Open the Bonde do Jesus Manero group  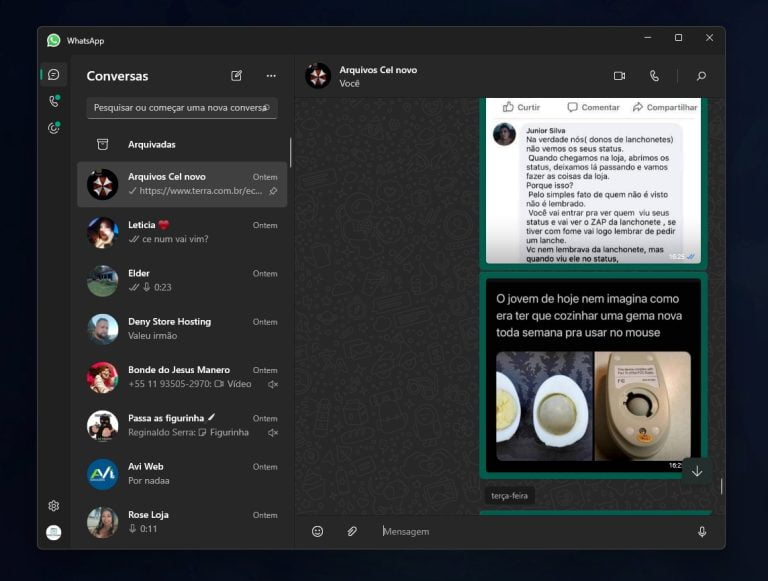click(x=182, y=377)
